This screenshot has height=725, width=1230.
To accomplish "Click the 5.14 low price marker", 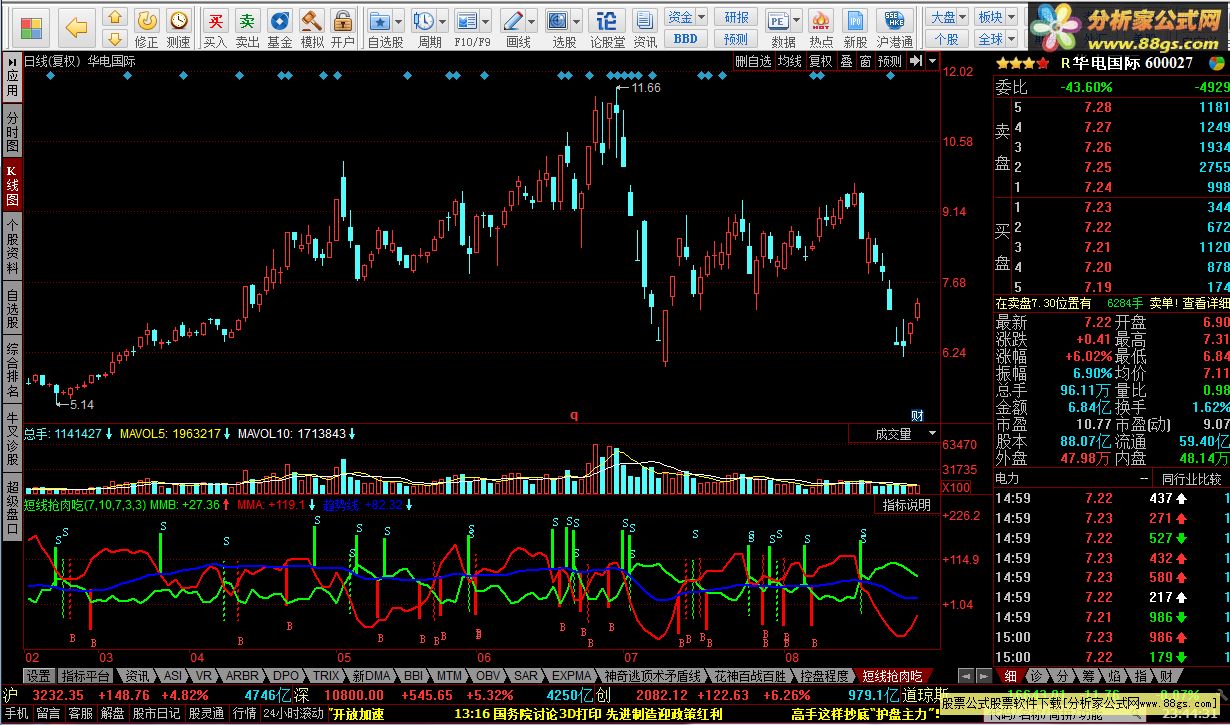I will click(82, 404).
